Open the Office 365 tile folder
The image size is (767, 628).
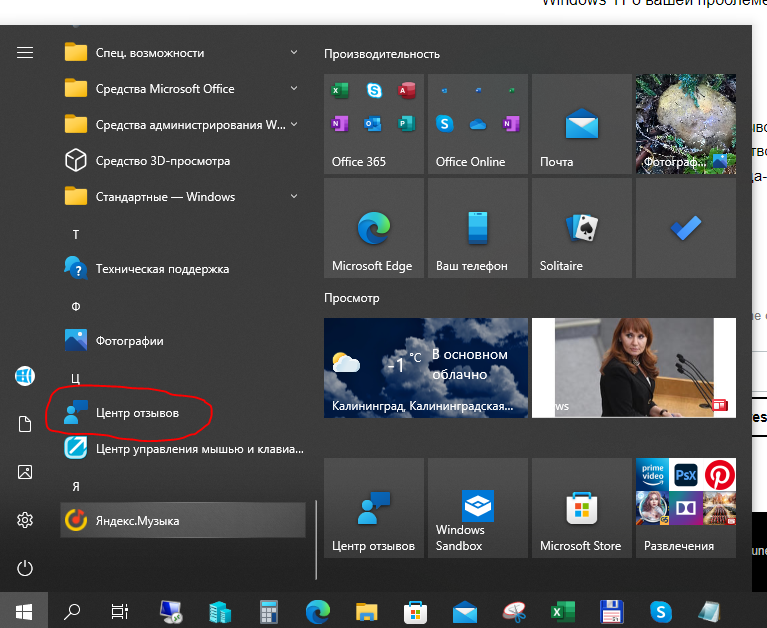(374, 124)
